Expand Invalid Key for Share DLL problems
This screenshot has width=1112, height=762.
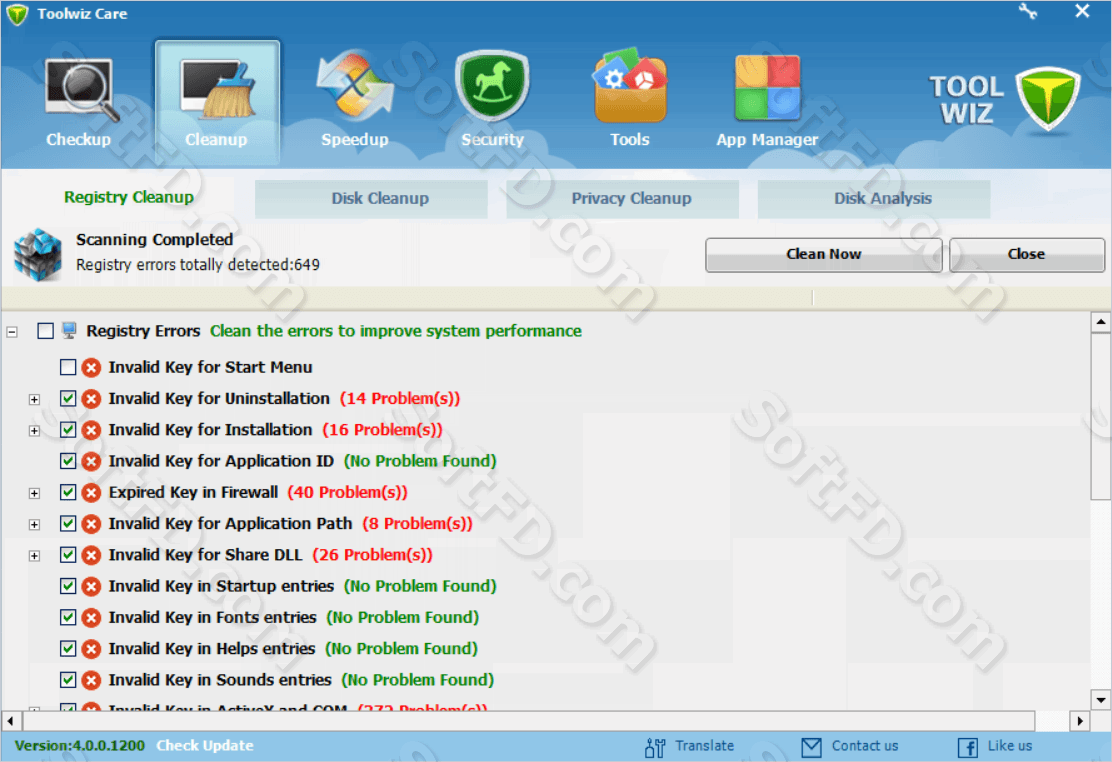coord(34,556)
